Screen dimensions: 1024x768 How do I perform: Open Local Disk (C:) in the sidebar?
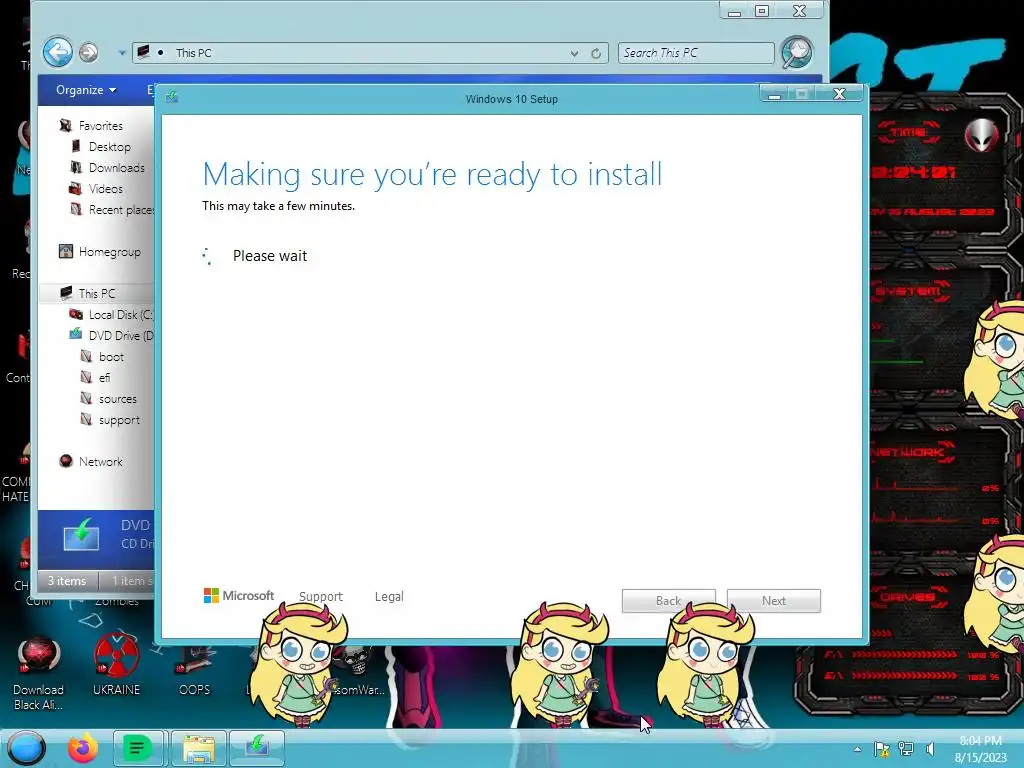tap(121, 315)
